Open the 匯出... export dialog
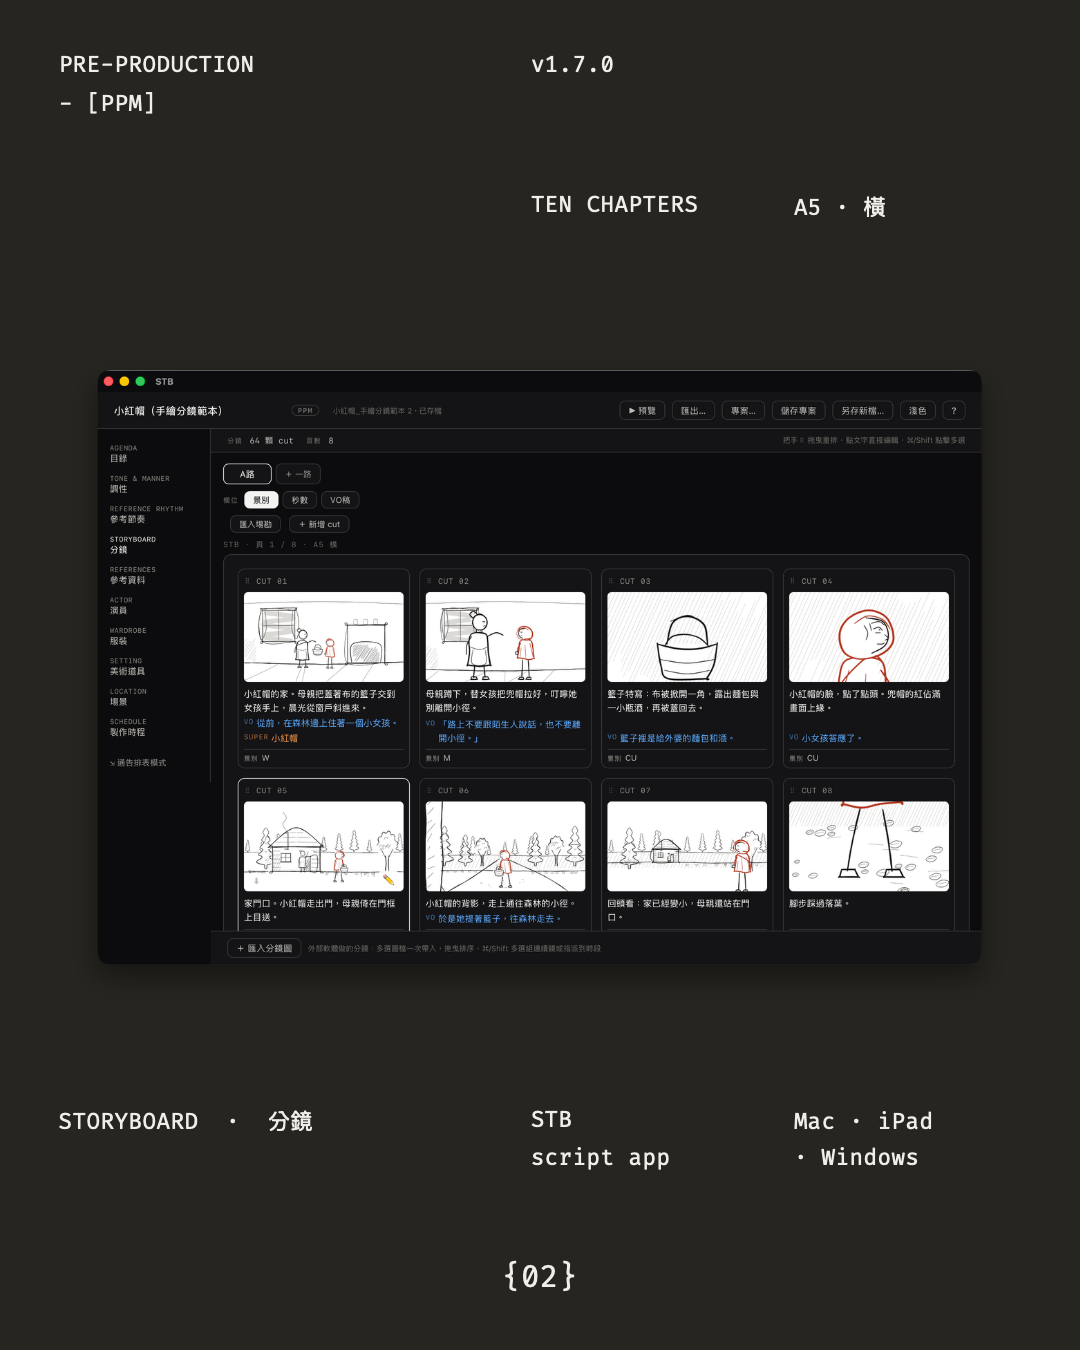The height and width of the screenshot is (1350, 1080). [x=693, y=411]
